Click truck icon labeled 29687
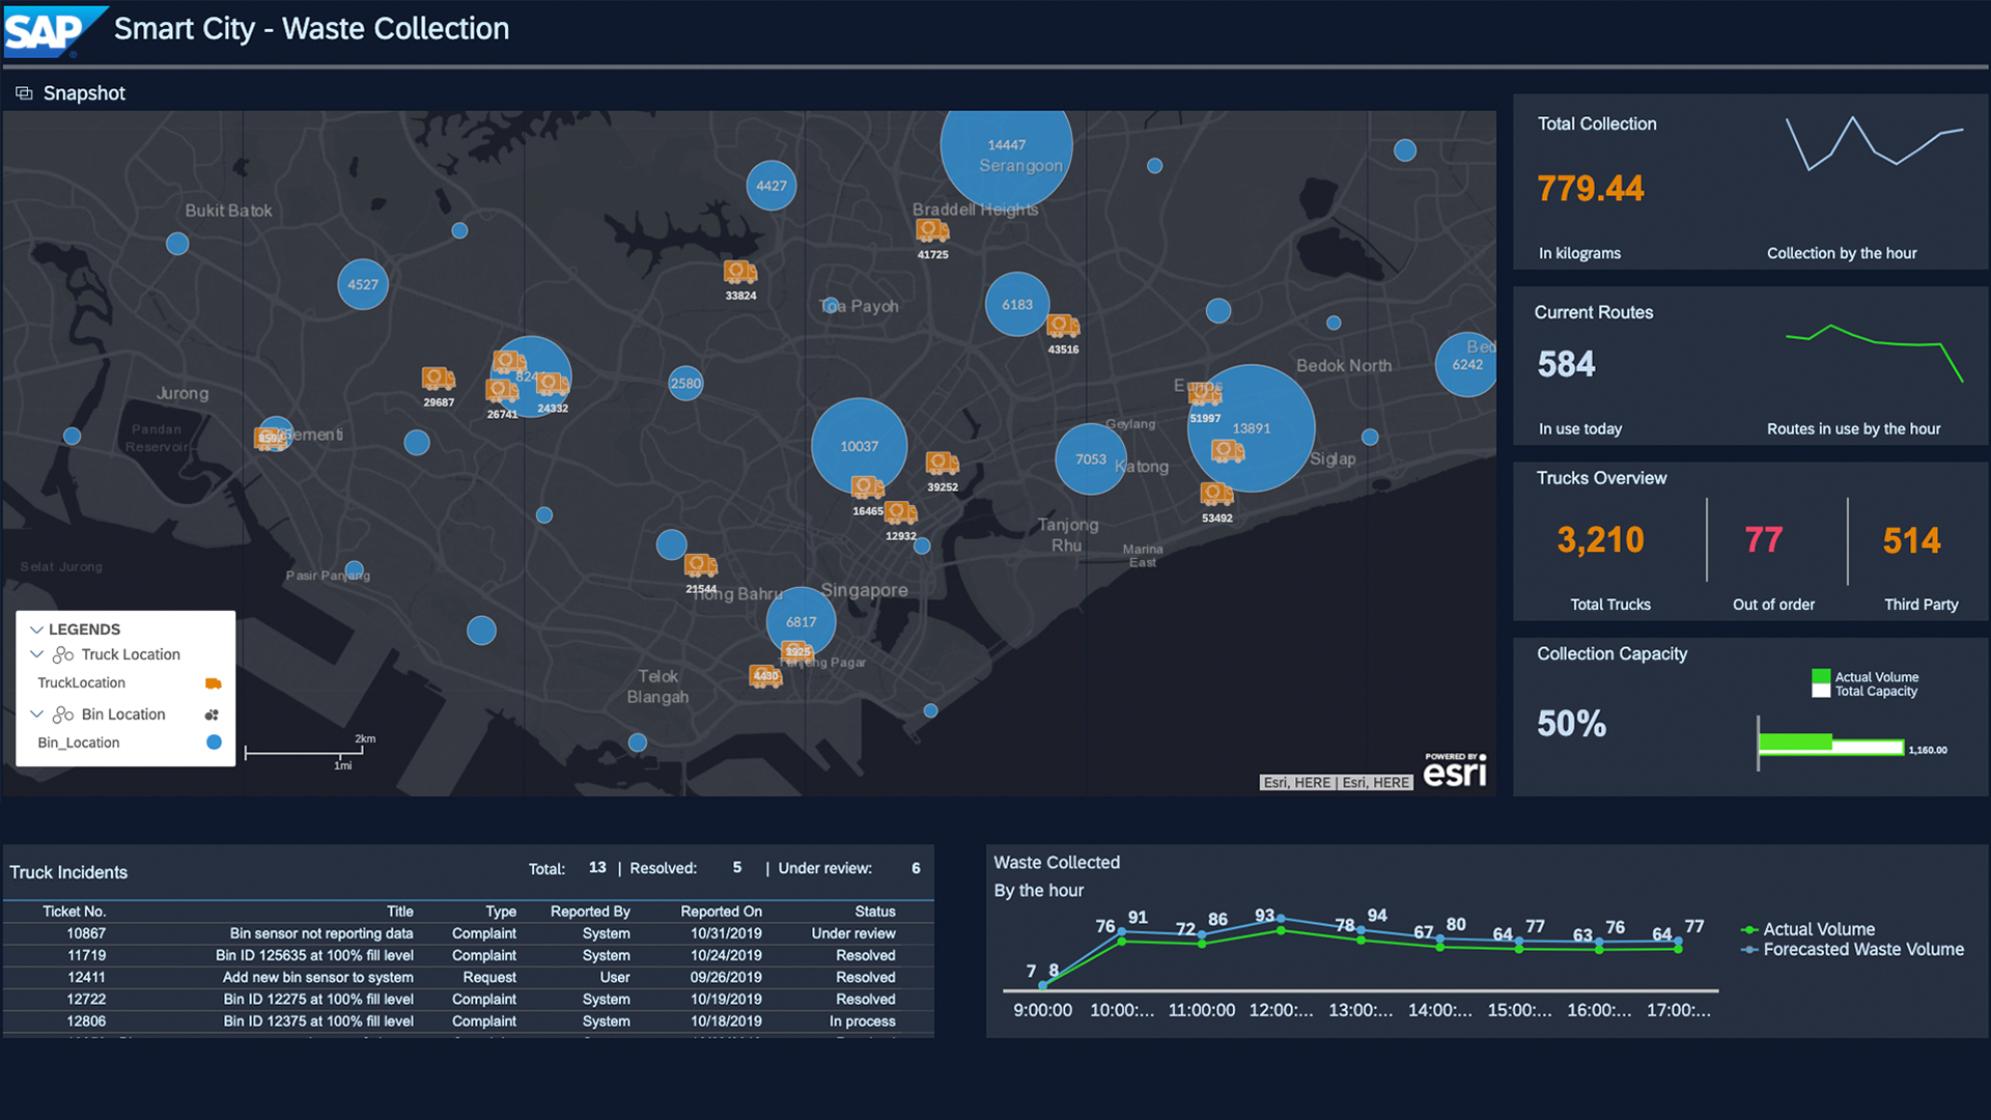The height and width of the screenshot is (1120, 1991). point(438,379)
